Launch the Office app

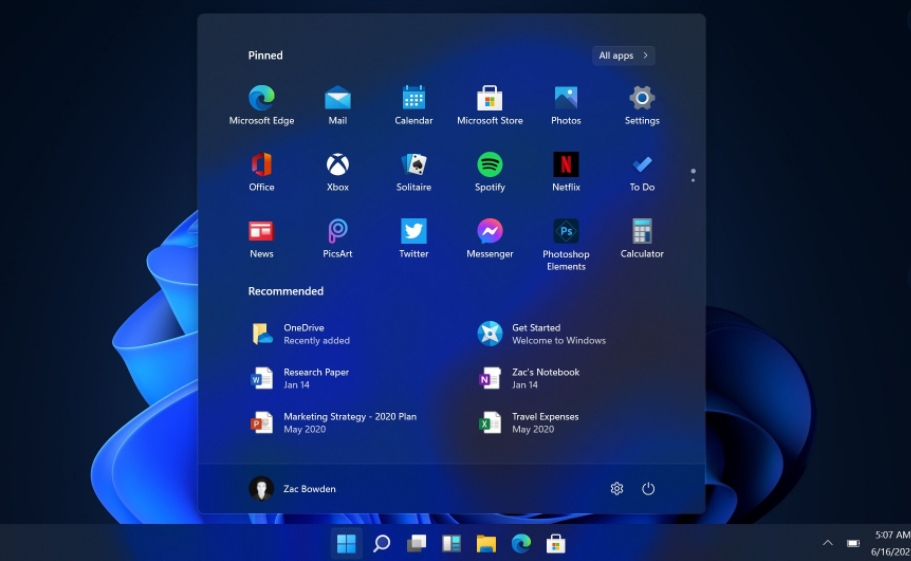tap(261, 172)
